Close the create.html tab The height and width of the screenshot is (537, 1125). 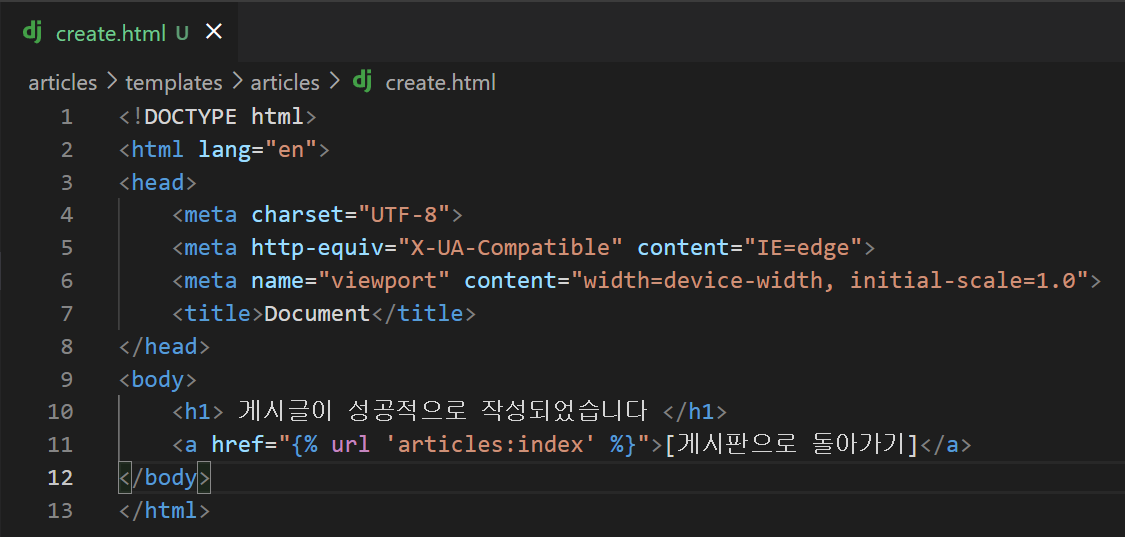pos(214,32)
